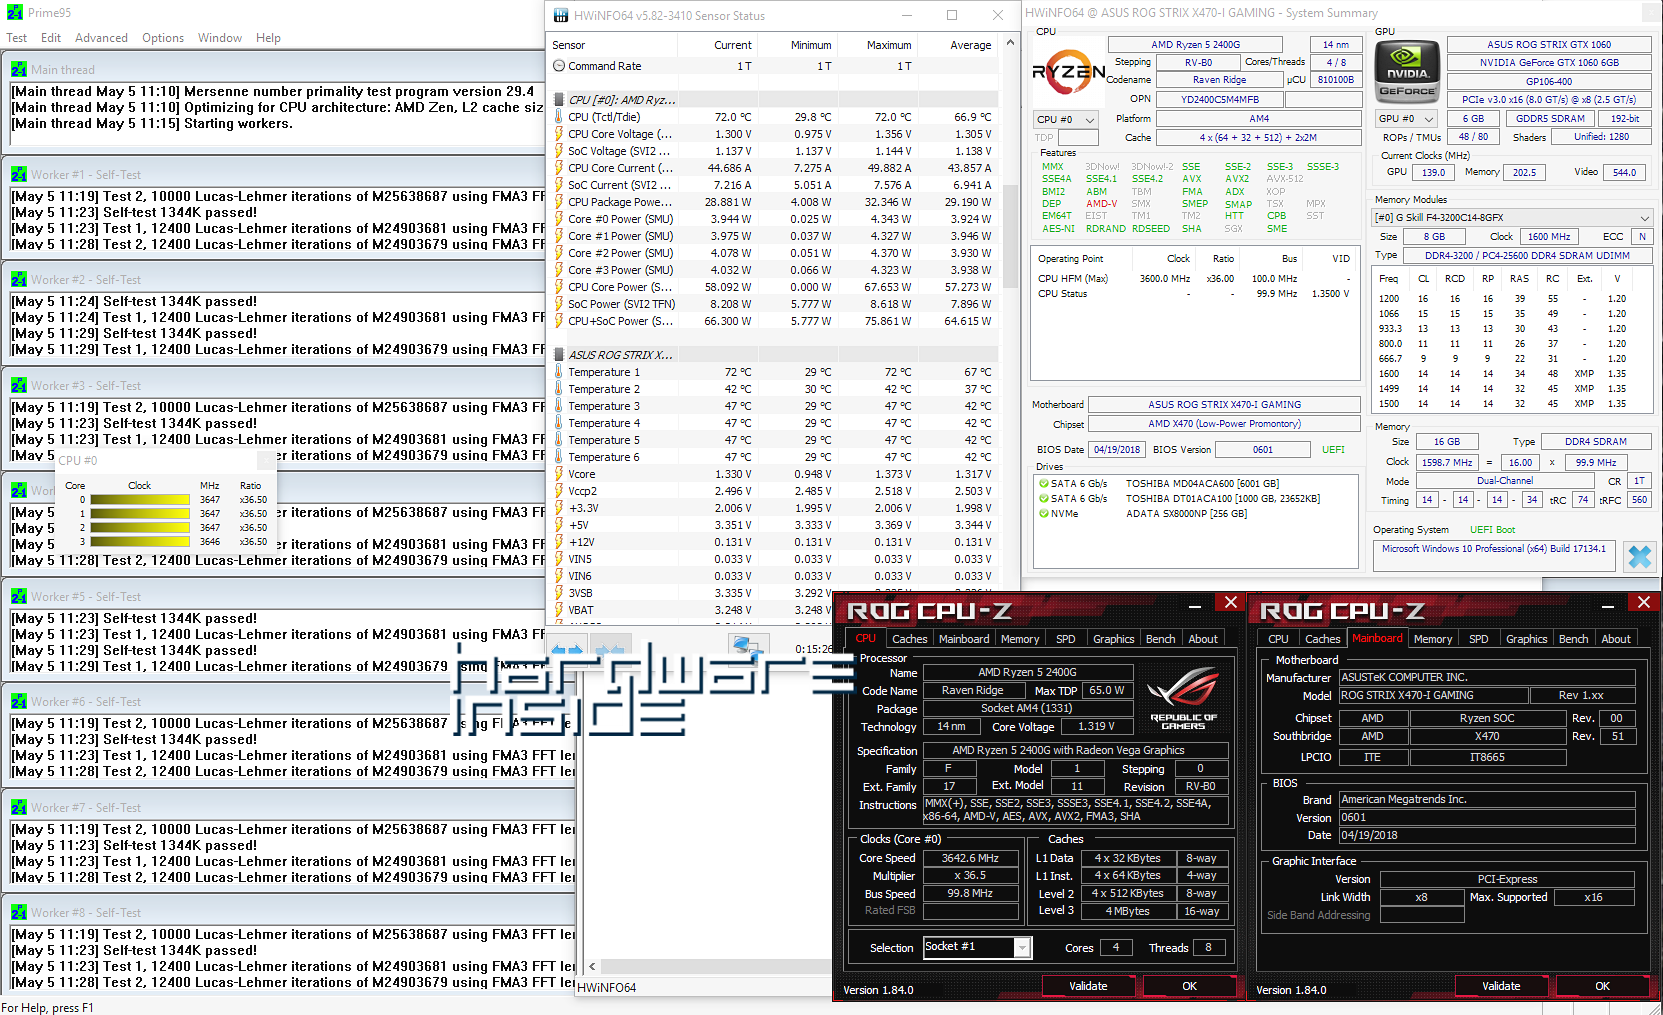Click the BIOS Date 04/19/2018 field
Screen dimensions: 1663x1015
coord(1117,450)
